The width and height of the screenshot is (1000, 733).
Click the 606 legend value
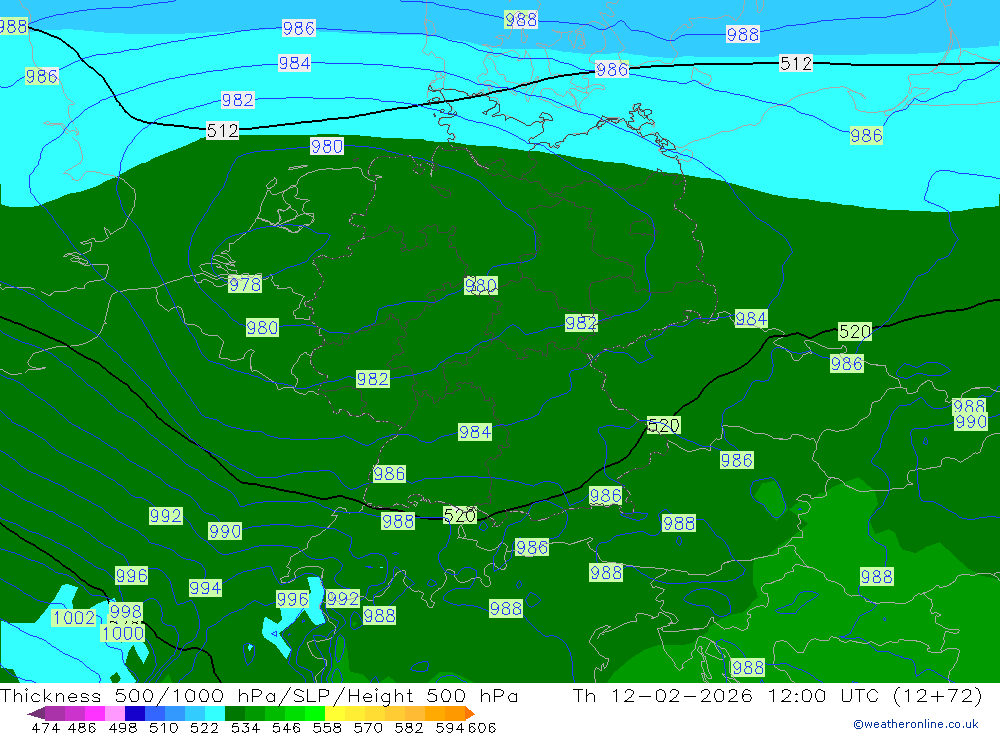pos(482,727)
